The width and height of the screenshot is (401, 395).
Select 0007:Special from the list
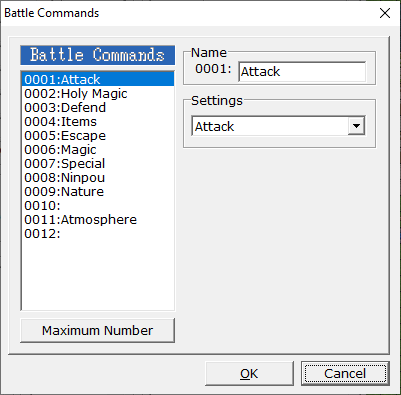coord(98,163)
